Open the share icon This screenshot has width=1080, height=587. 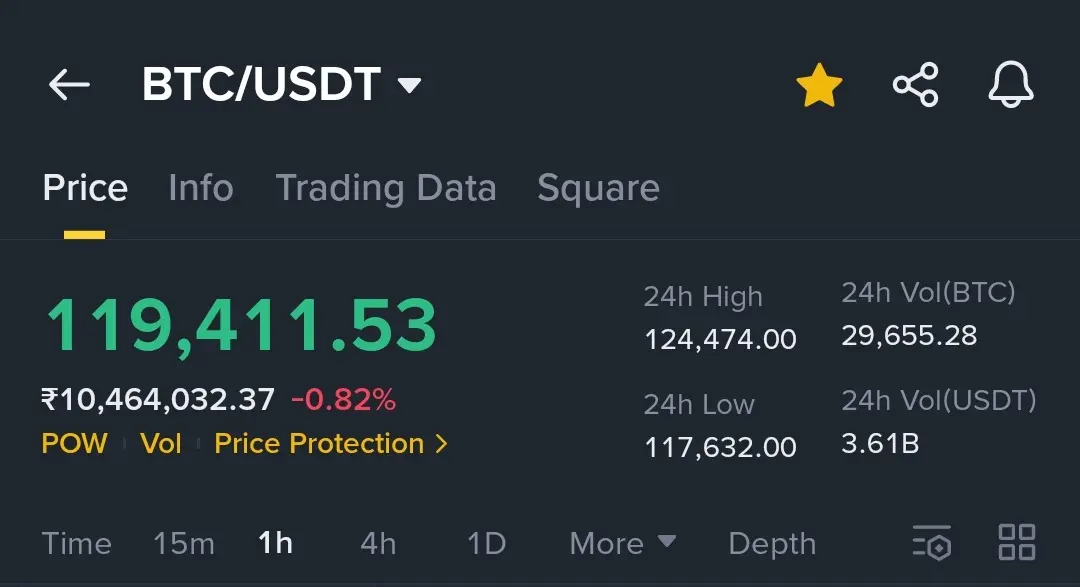(x=915, y=85)
